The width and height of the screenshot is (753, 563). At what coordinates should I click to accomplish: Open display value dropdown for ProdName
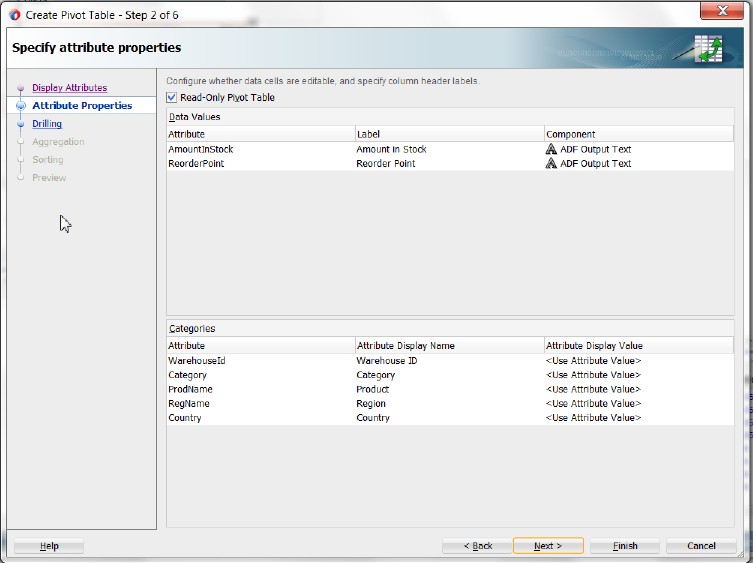(639, 389)
